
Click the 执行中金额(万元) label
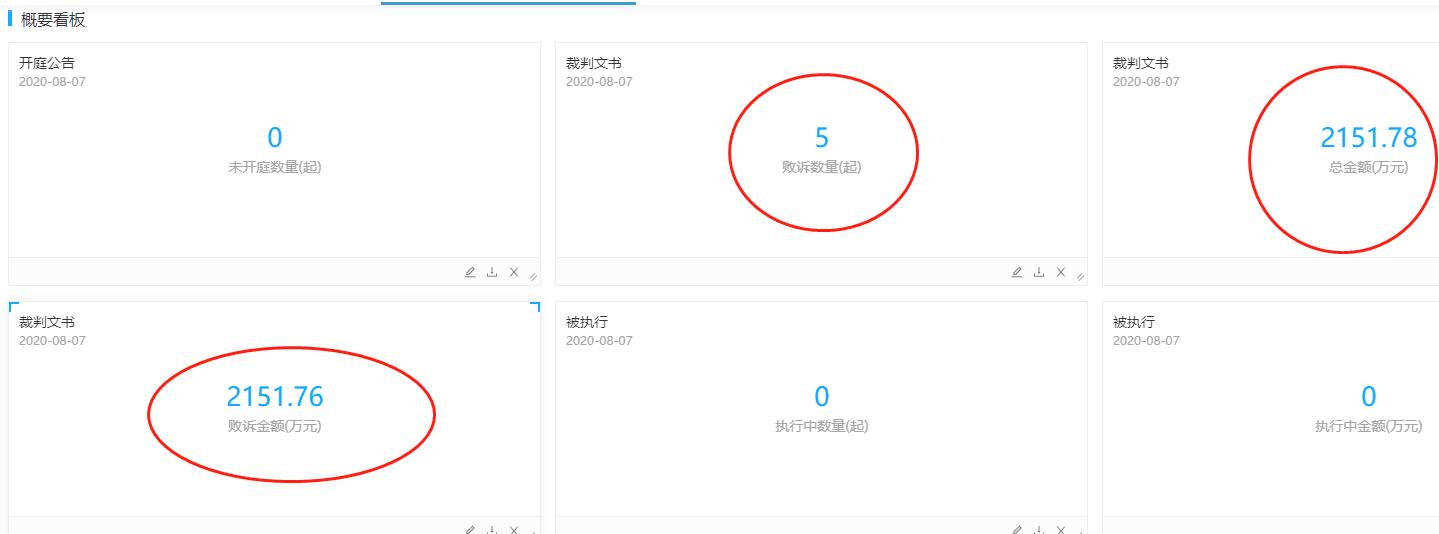click(x=1369, y=426)
